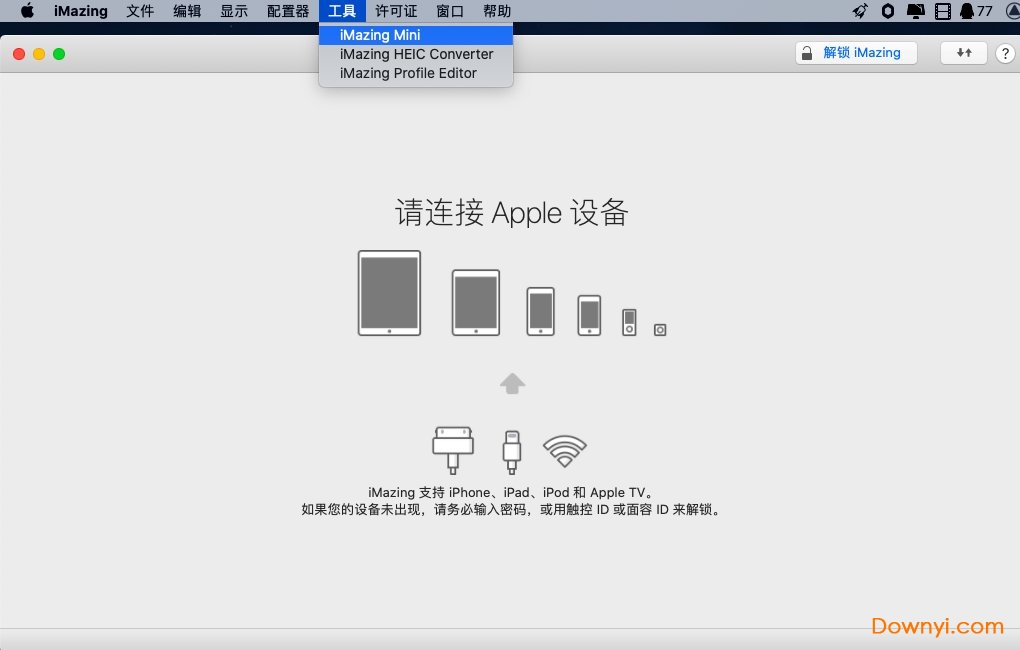Open transfers with the up-down arrows button
This screenshot has width=1020, height=650.
pos(964,53)
